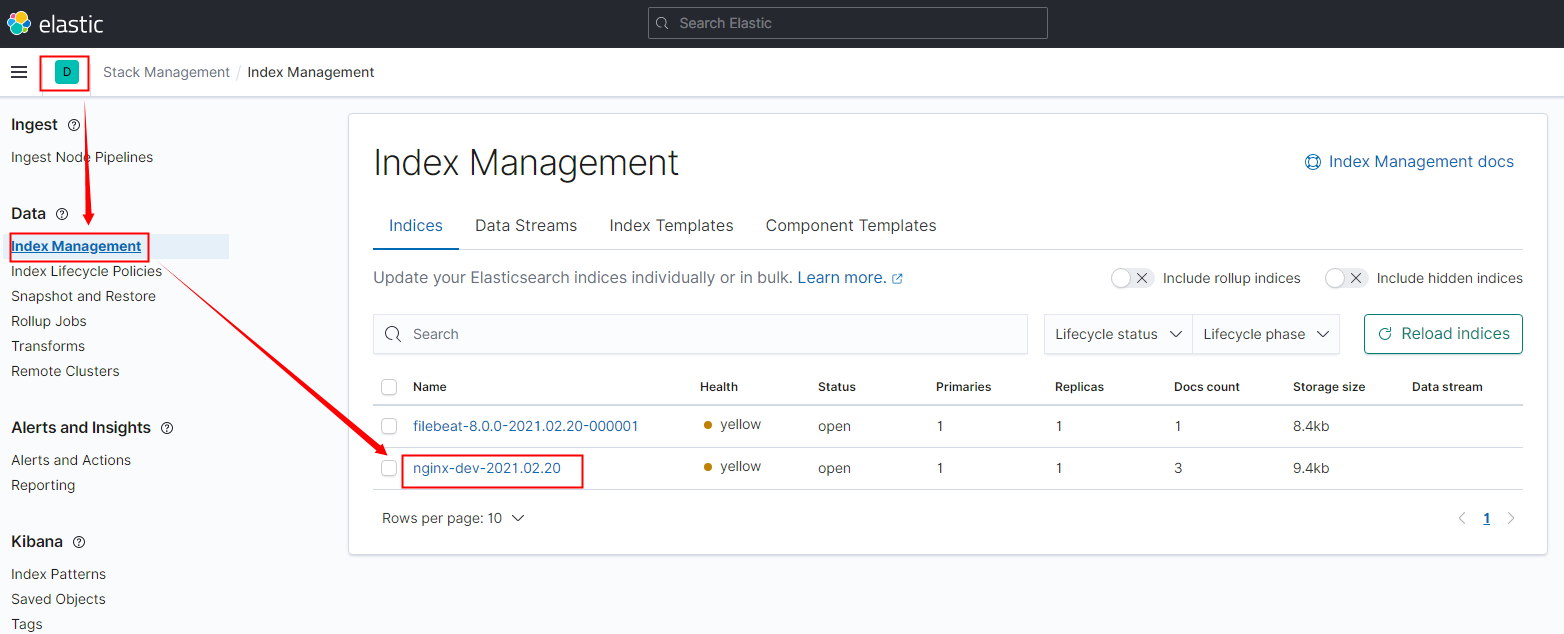Go to page 1 in pagination
The image size is (1564, 634).
1486,518
